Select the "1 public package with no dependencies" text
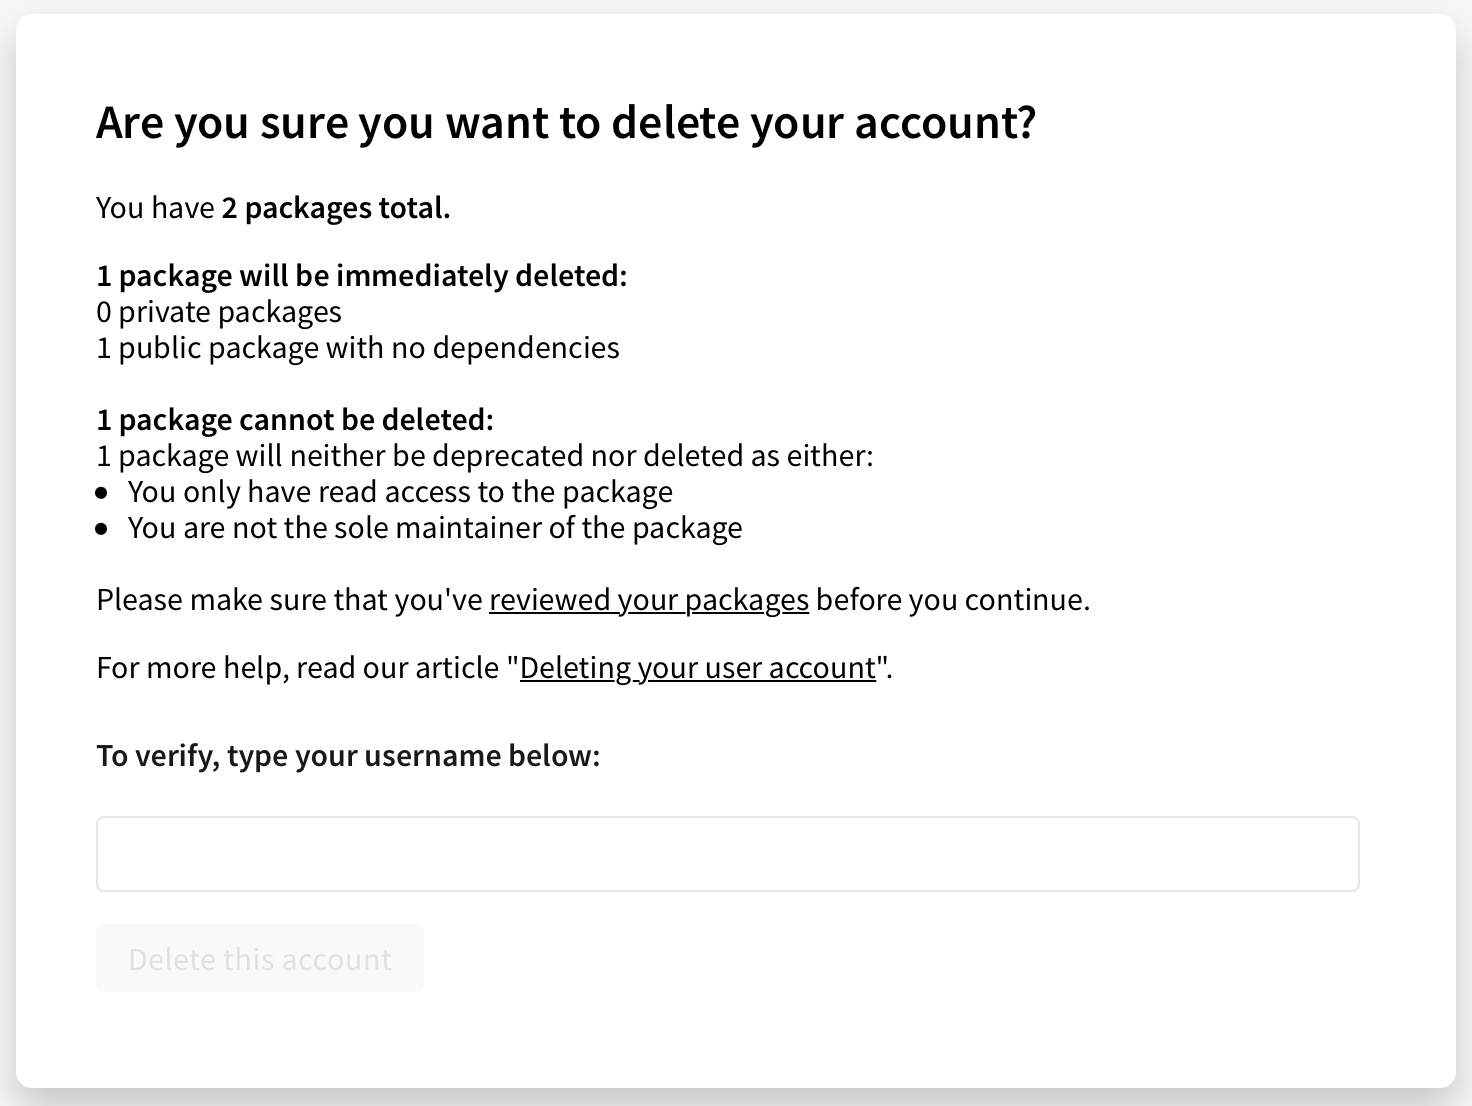 [x=358, y=348]
